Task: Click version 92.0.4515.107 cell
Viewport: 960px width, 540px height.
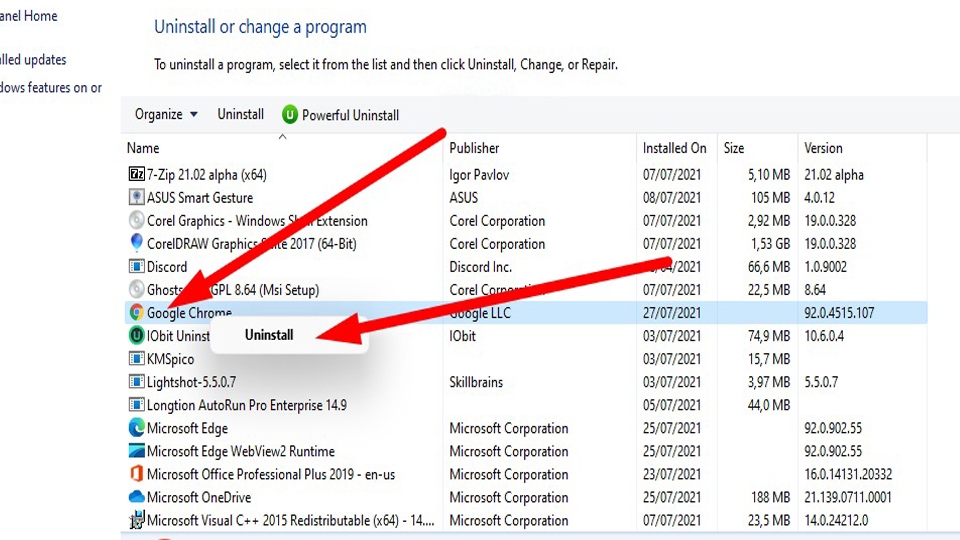Action: 839,313
